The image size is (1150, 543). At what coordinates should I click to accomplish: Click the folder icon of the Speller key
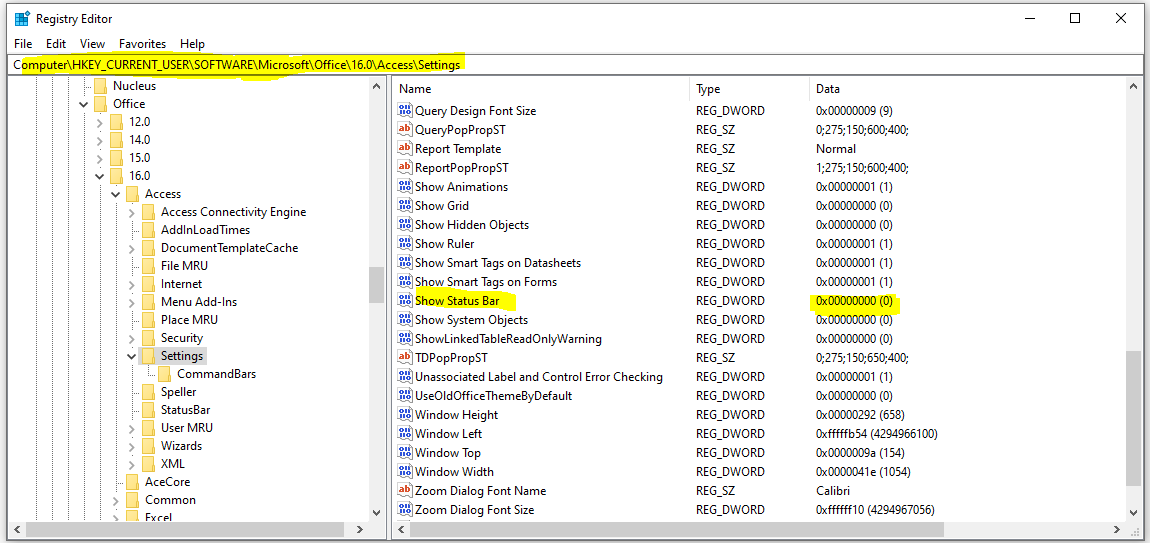point(148,392)
